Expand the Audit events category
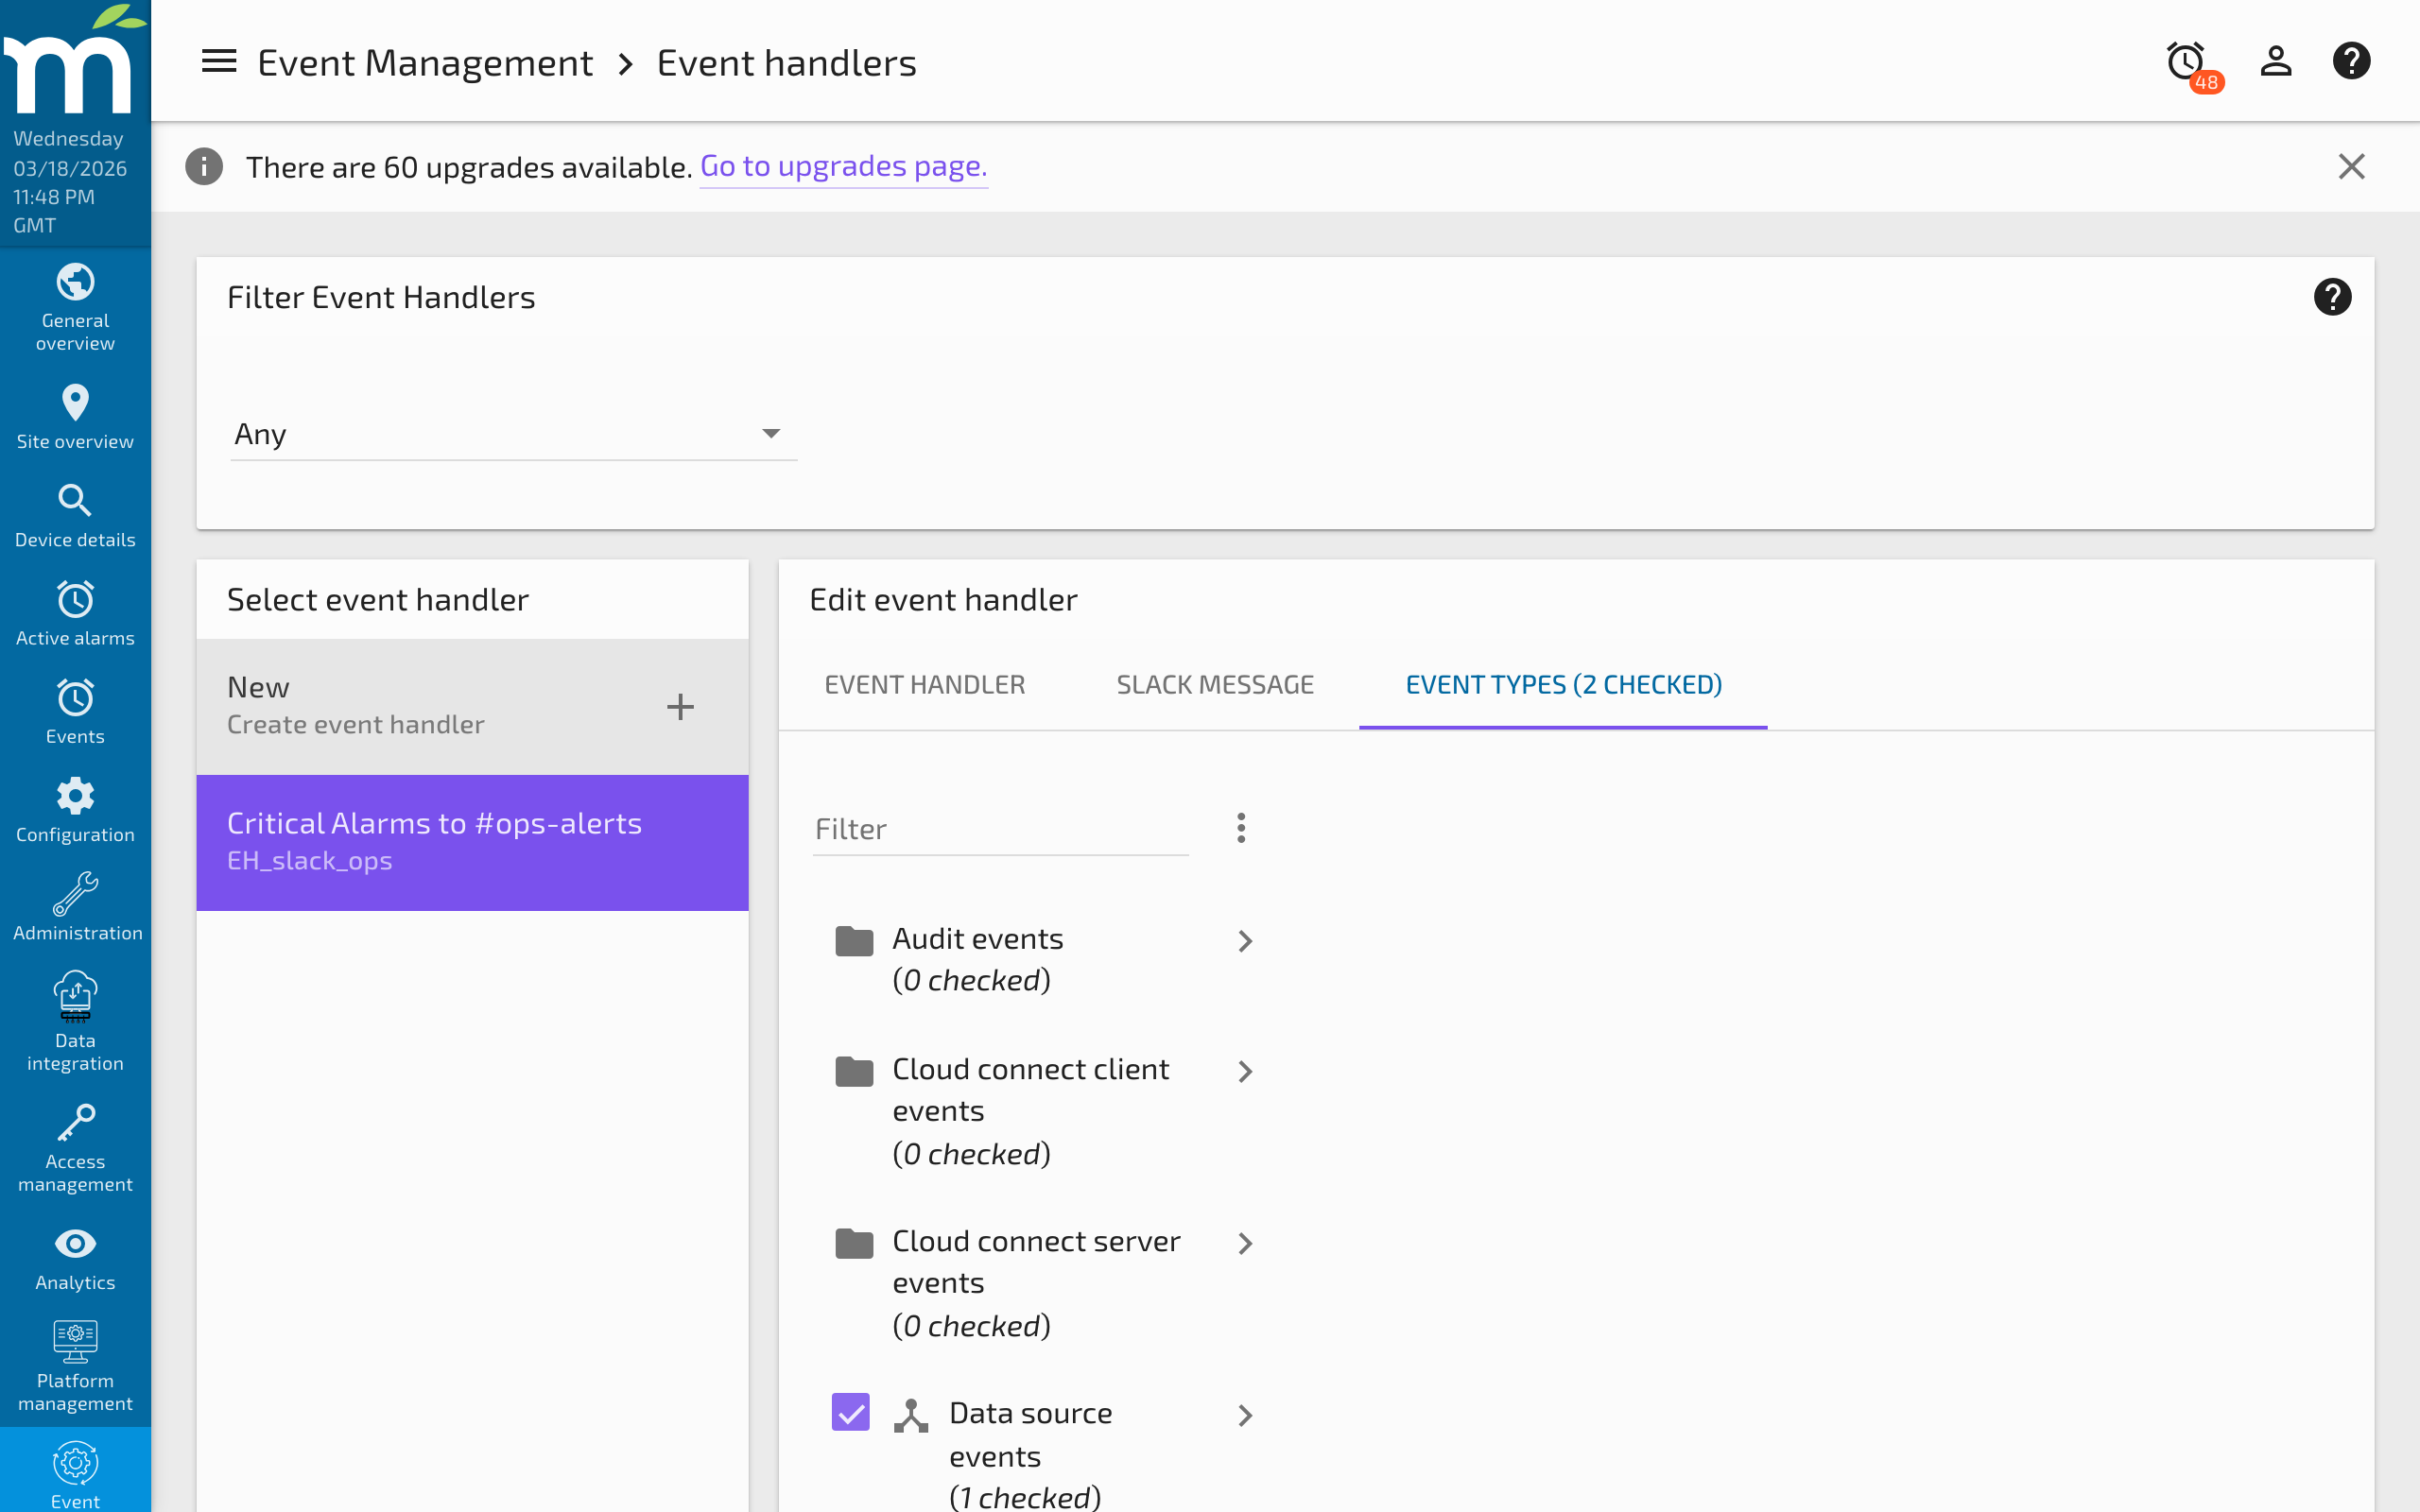 point(1244,940)
